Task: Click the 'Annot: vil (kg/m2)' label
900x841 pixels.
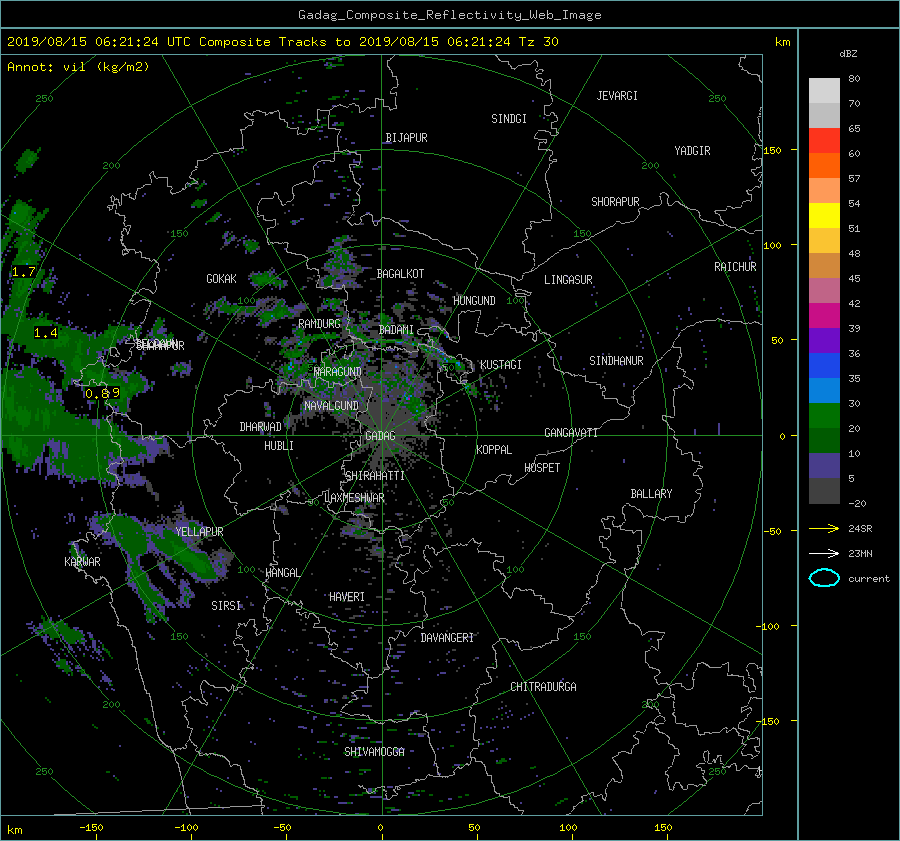Action: (x=78, y=67)
